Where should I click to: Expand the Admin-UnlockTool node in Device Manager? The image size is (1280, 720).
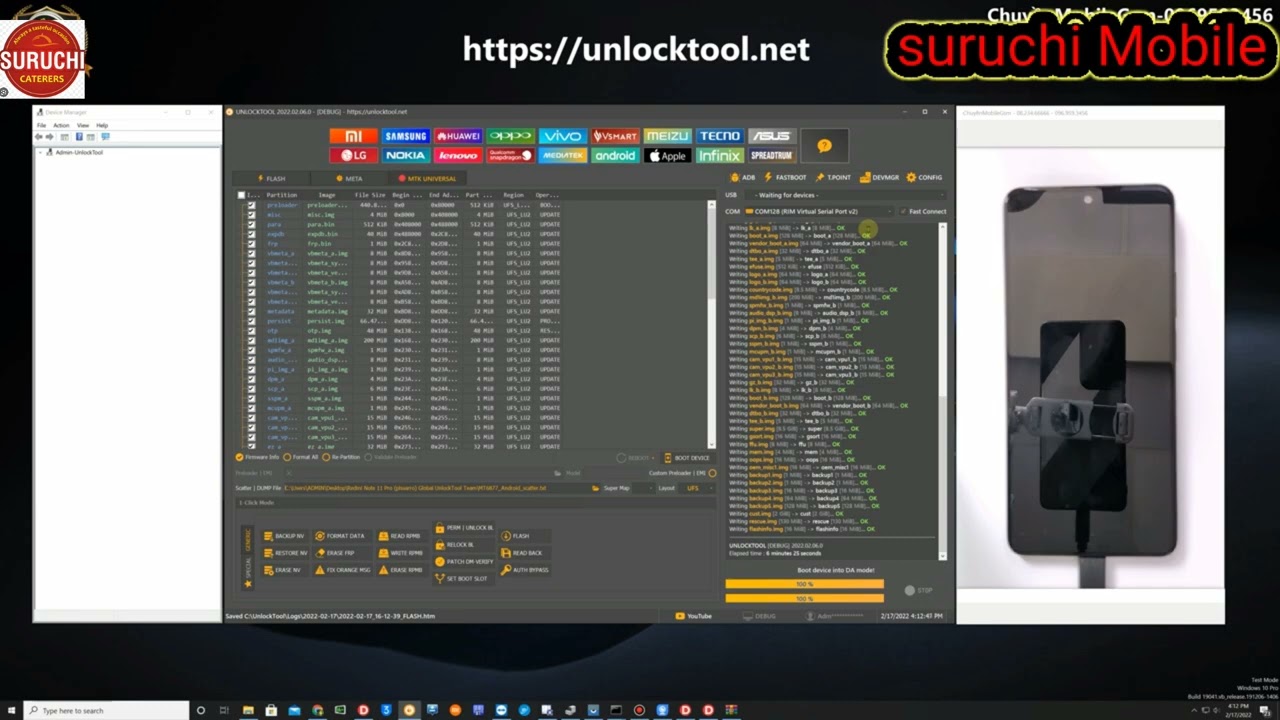point(42,152)
